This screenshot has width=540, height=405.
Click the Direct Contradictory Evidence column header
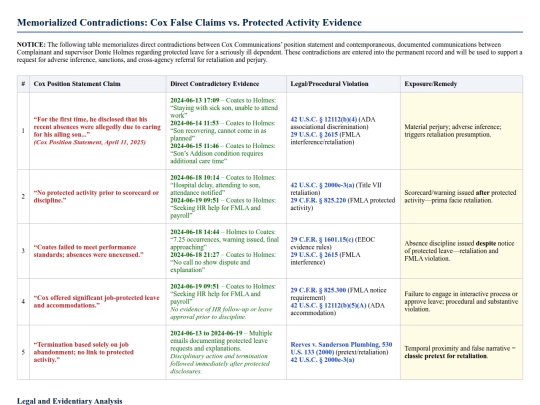point(214,84)
